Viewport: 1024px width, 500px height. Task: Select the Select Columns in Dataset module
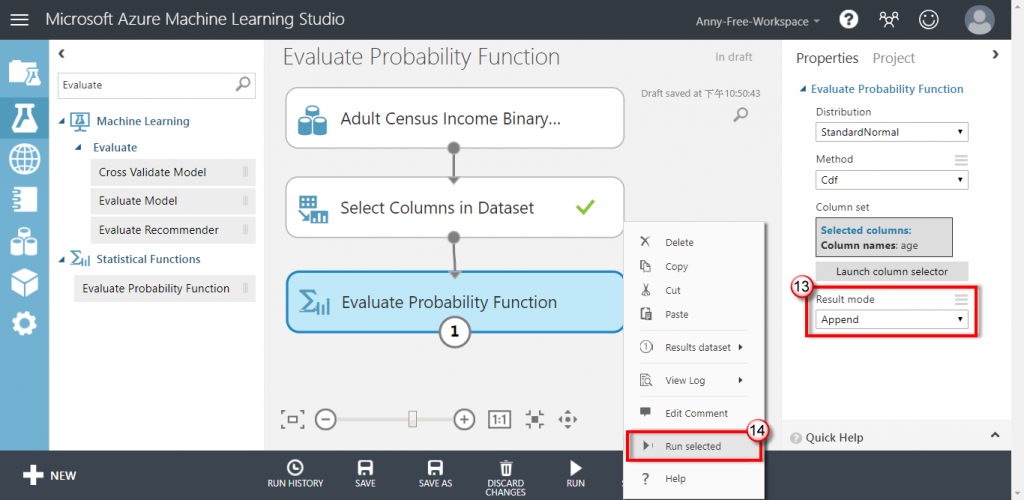(455, 208)
